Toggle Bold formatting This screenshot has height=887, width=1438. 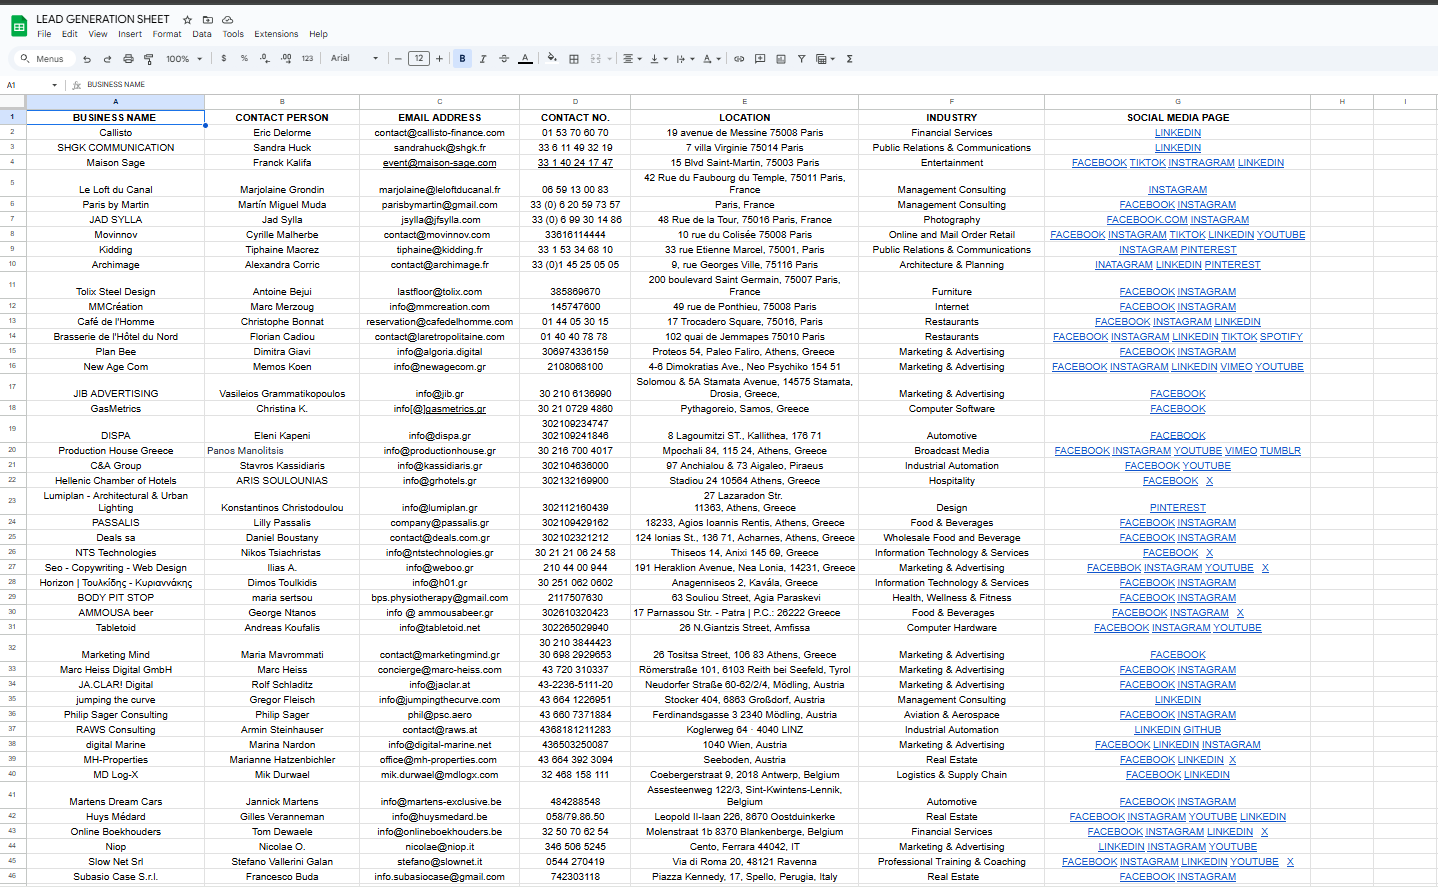point(462,59)
